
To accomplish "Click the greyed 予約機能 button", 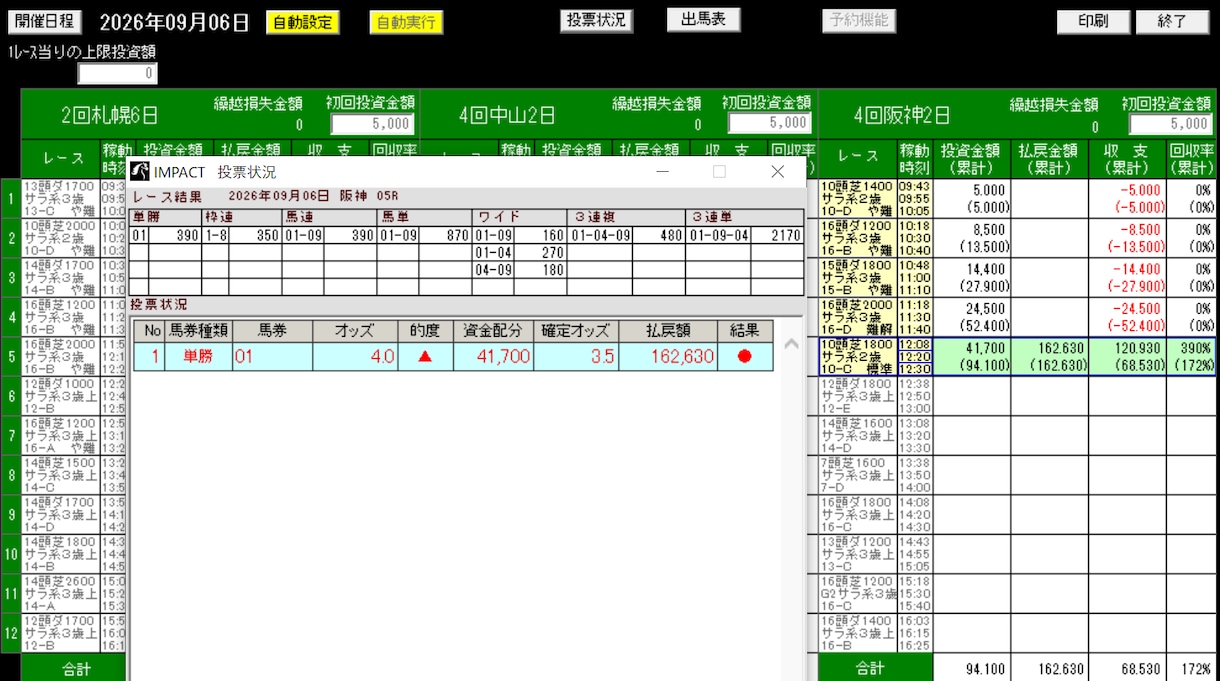I will coord(859,20).
